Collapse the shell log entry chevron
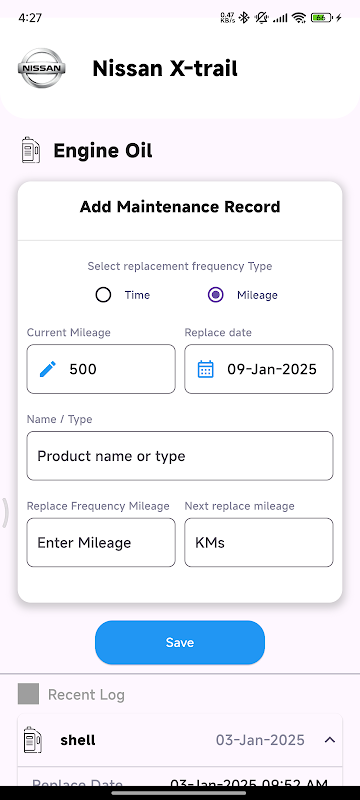The width and height of the screenshot is (360, 800). click(x=330, y=740)
